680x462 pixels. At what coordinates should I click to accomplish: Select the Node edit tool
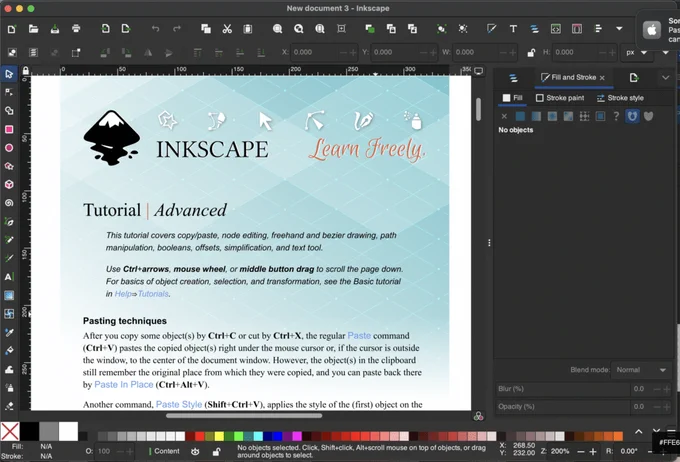(x=9, y=92)
